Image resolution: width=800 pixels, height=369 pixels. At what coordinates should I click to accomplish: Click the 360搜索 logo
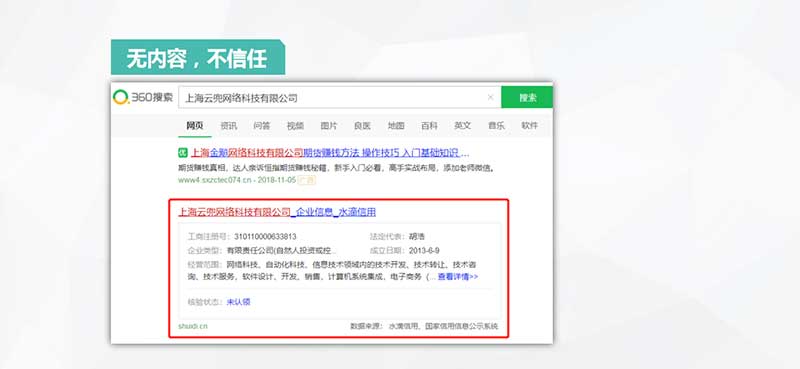tap(143, 97)
